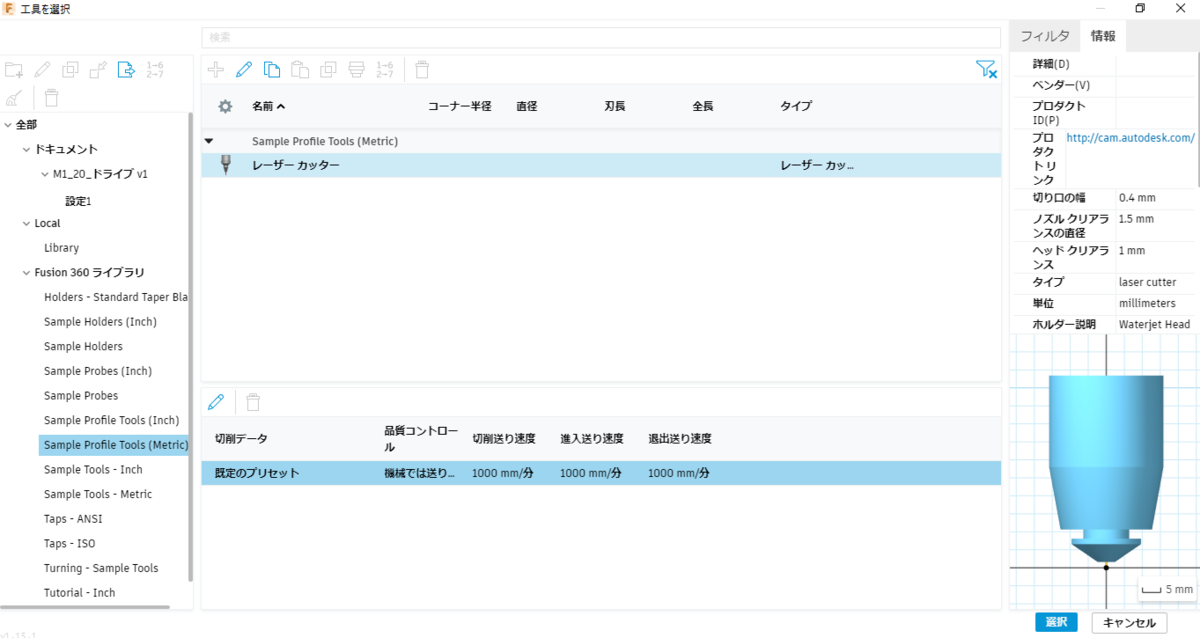Sort by 名前 column header

268,106
